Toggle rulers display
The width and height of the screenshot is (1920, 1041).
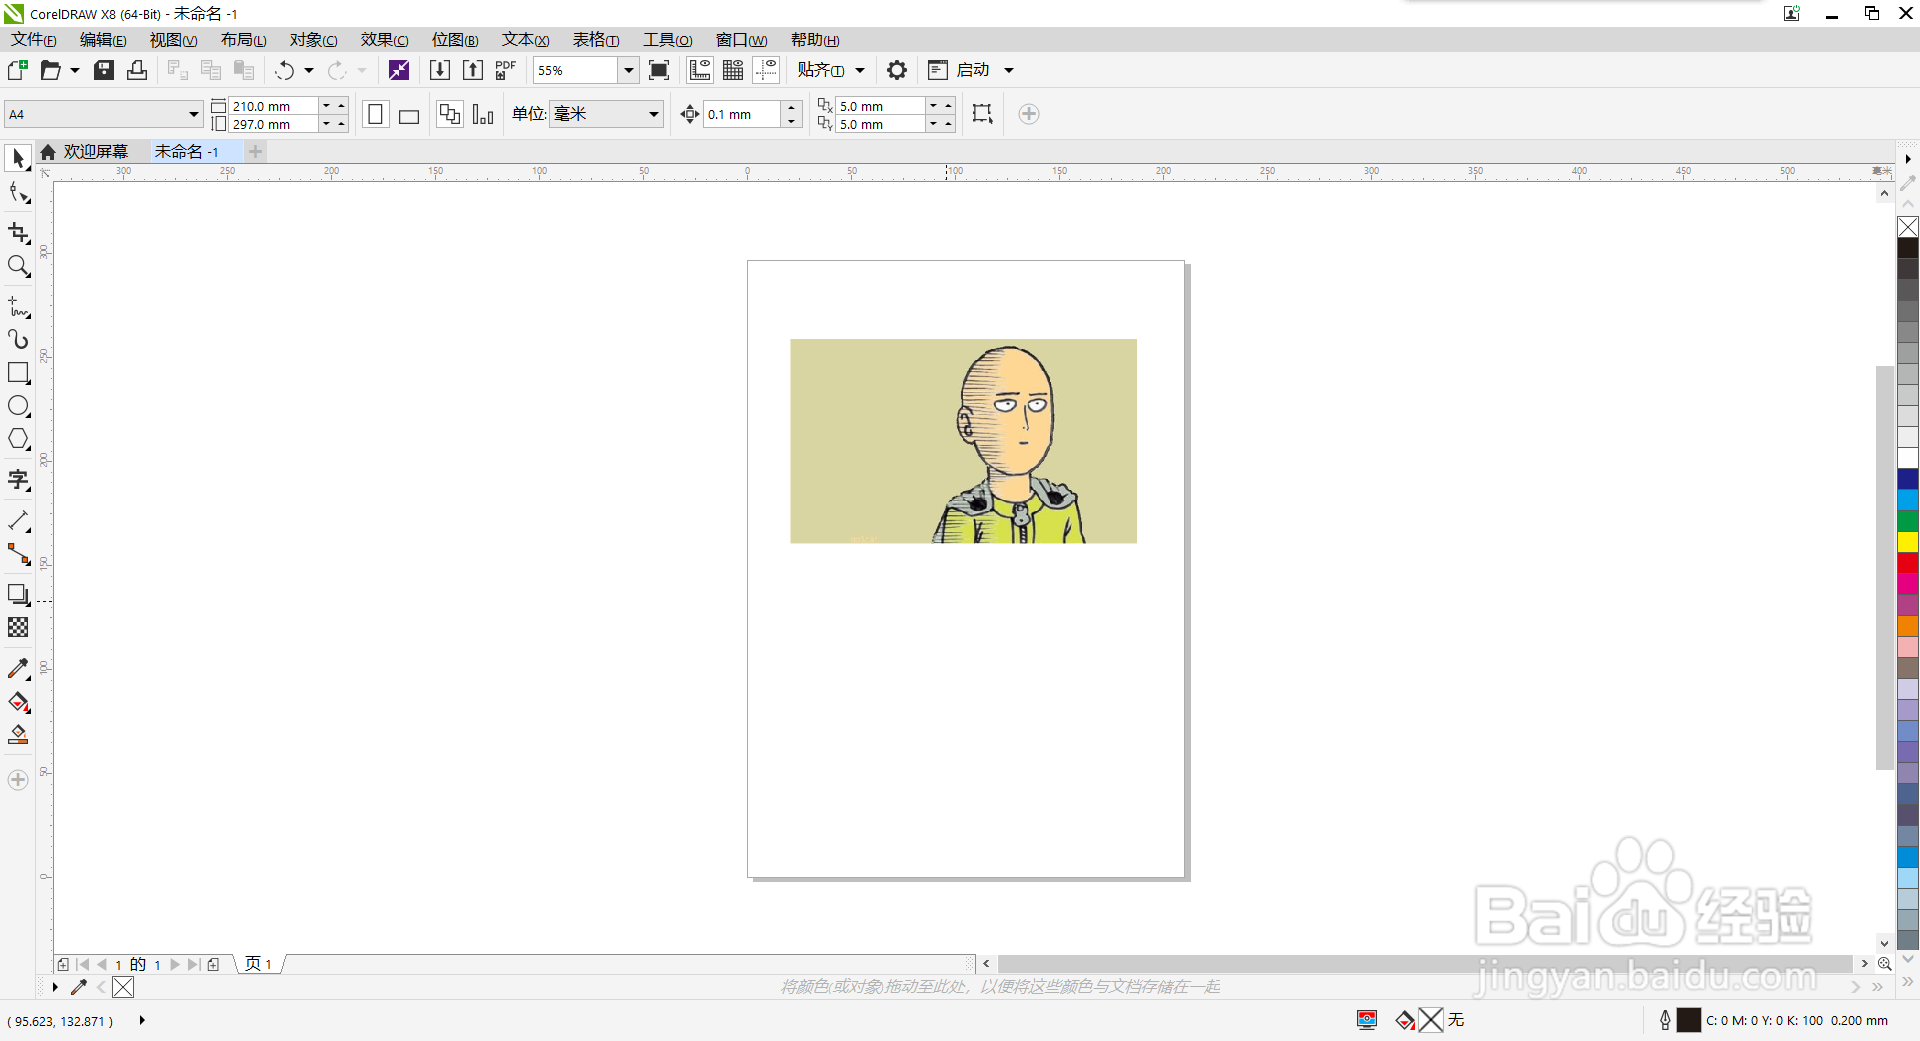[x=700, y=70]
